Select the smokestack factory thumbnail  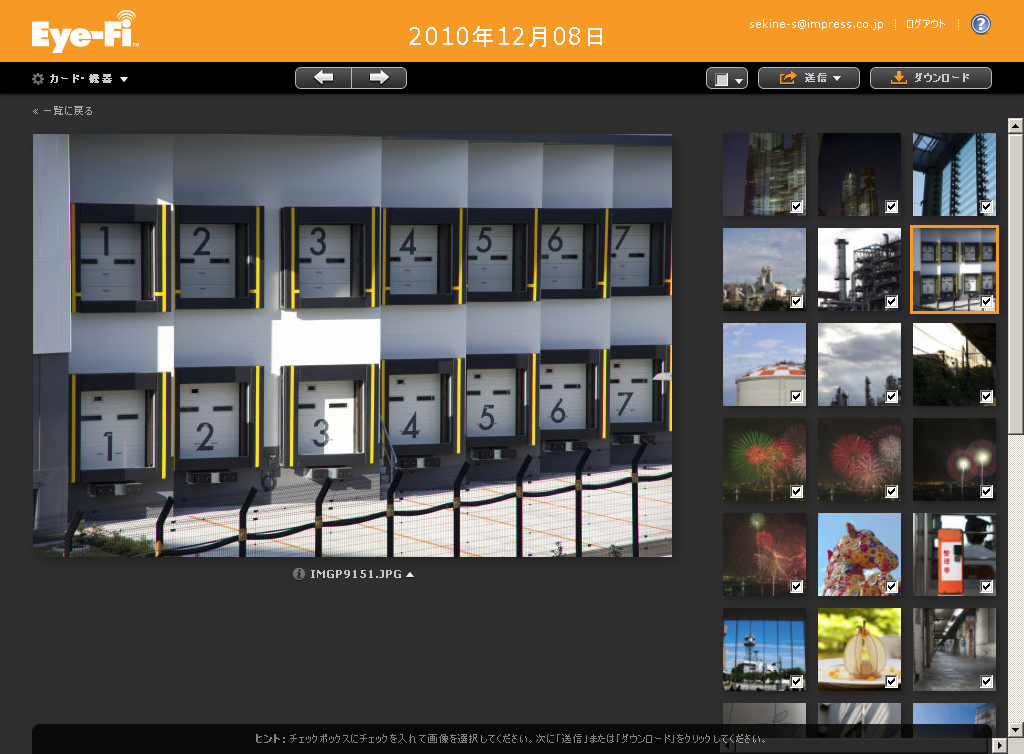pos(859,269)
